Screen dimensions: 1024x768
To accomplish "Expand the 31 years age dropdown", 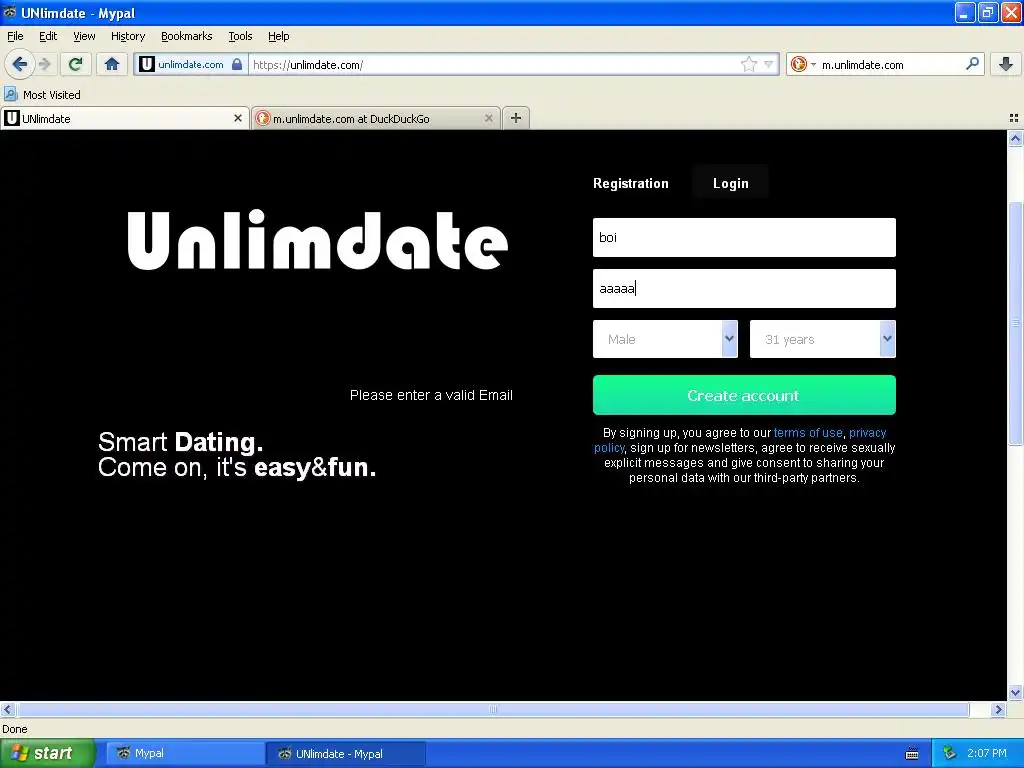I will [x=822, y=339].
